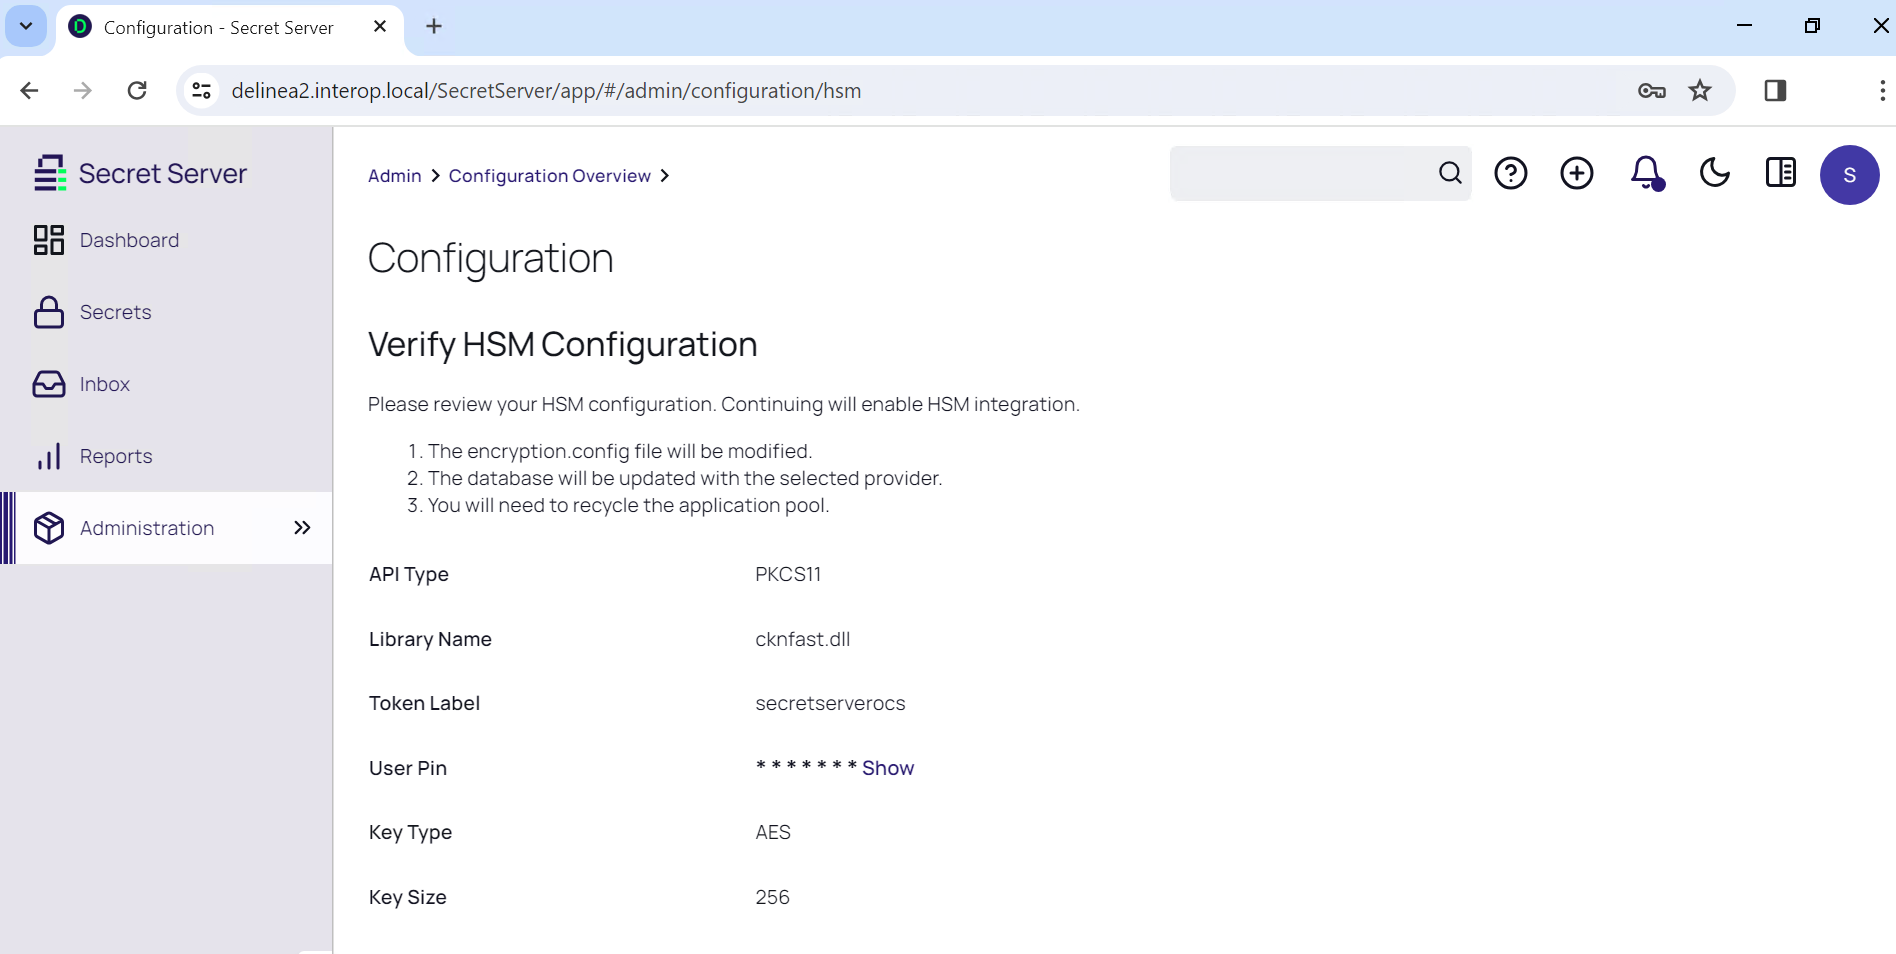The height and width of the screenshot is (954, 1896).
Task: Click the Configuration page heading
Action: (491, 258)
